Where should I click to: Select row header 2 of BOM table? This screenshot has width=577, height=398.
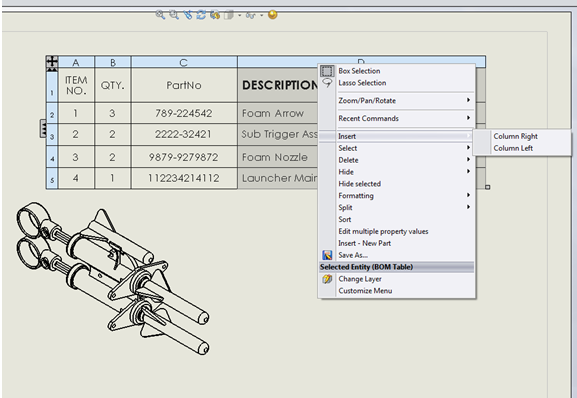(x=52, y=114)
